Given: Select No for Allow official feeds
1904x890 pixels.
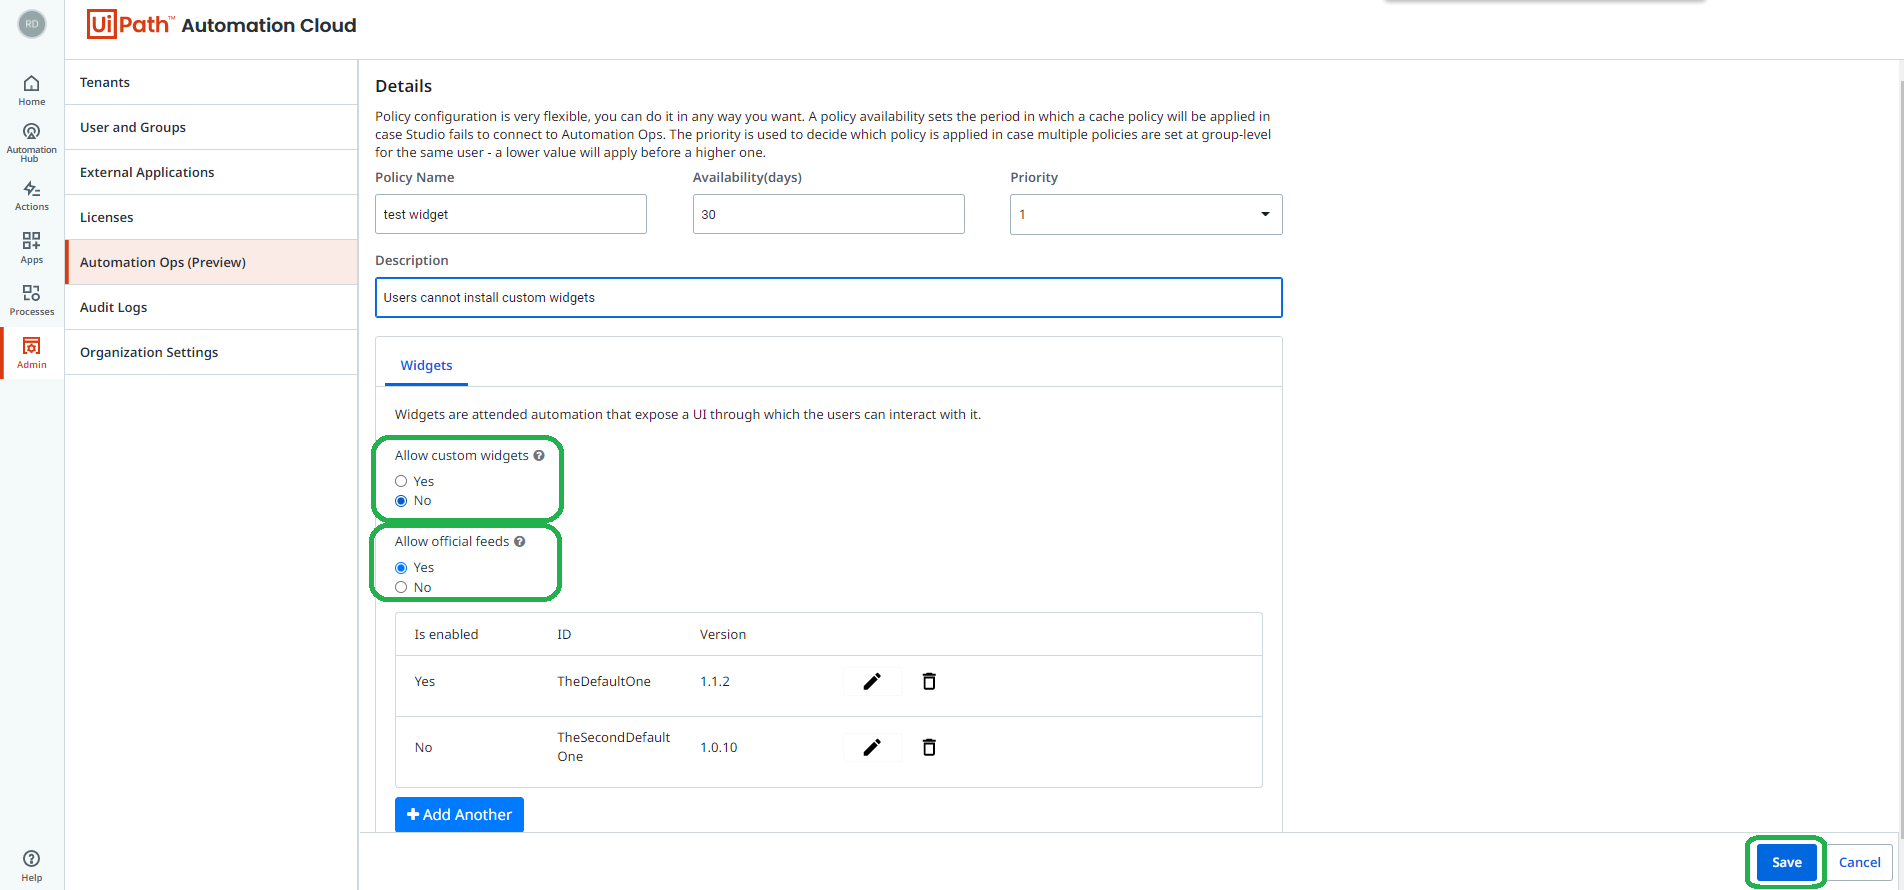Looking at the screenshot, I should pos(401,587).
